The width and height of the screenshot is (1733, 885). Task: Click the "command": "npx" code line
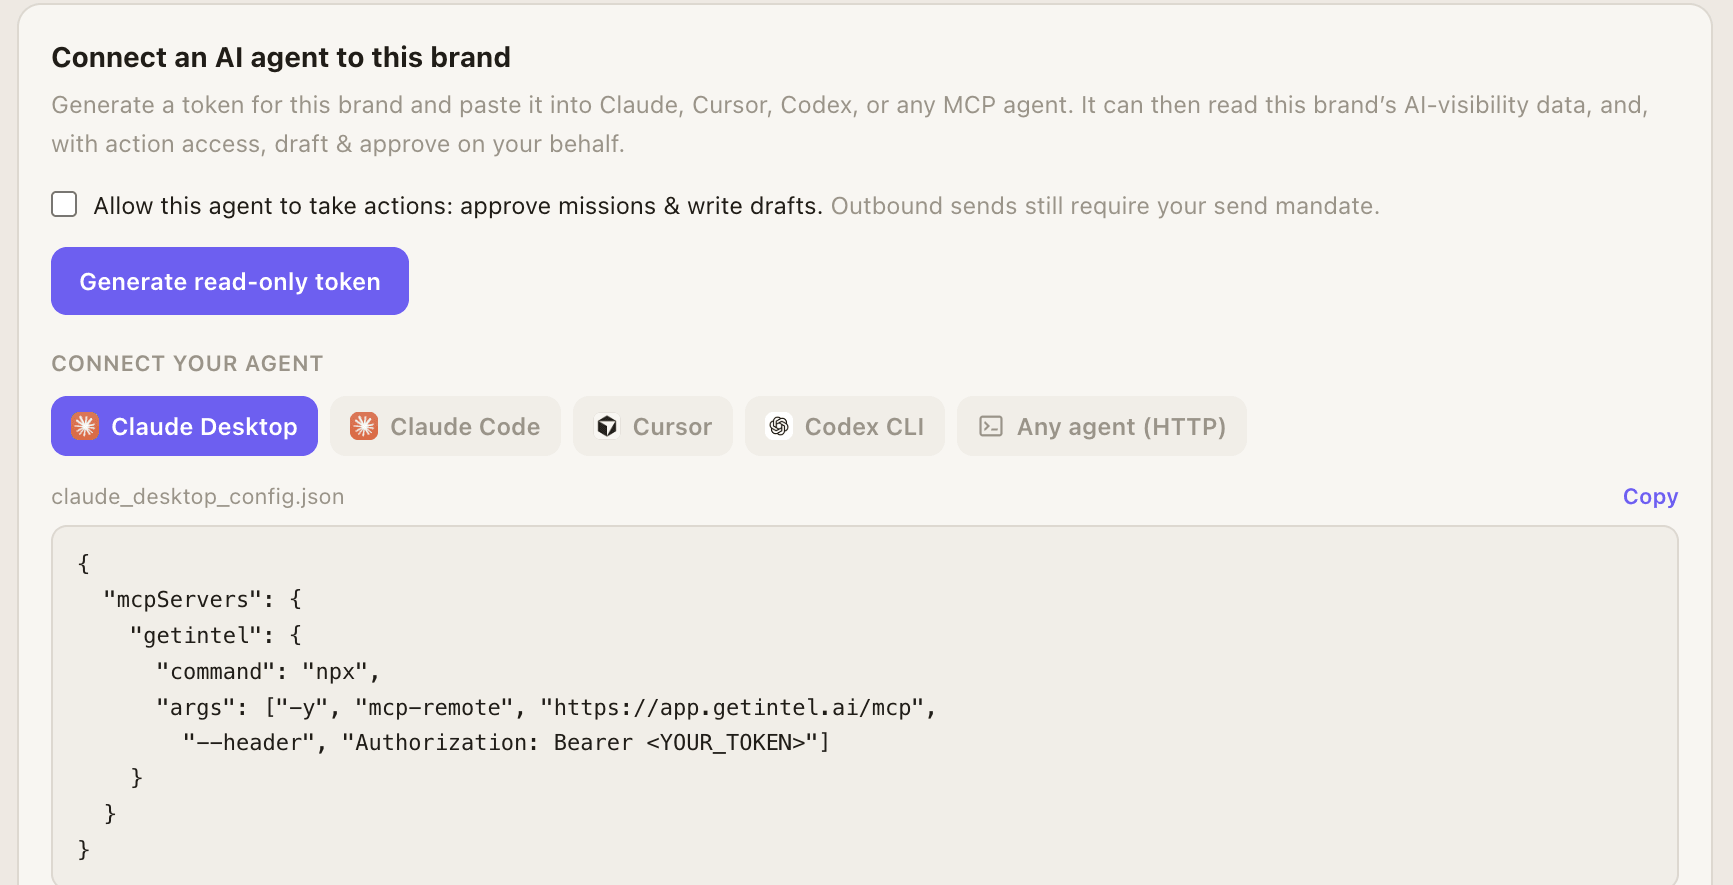[268, 671]
